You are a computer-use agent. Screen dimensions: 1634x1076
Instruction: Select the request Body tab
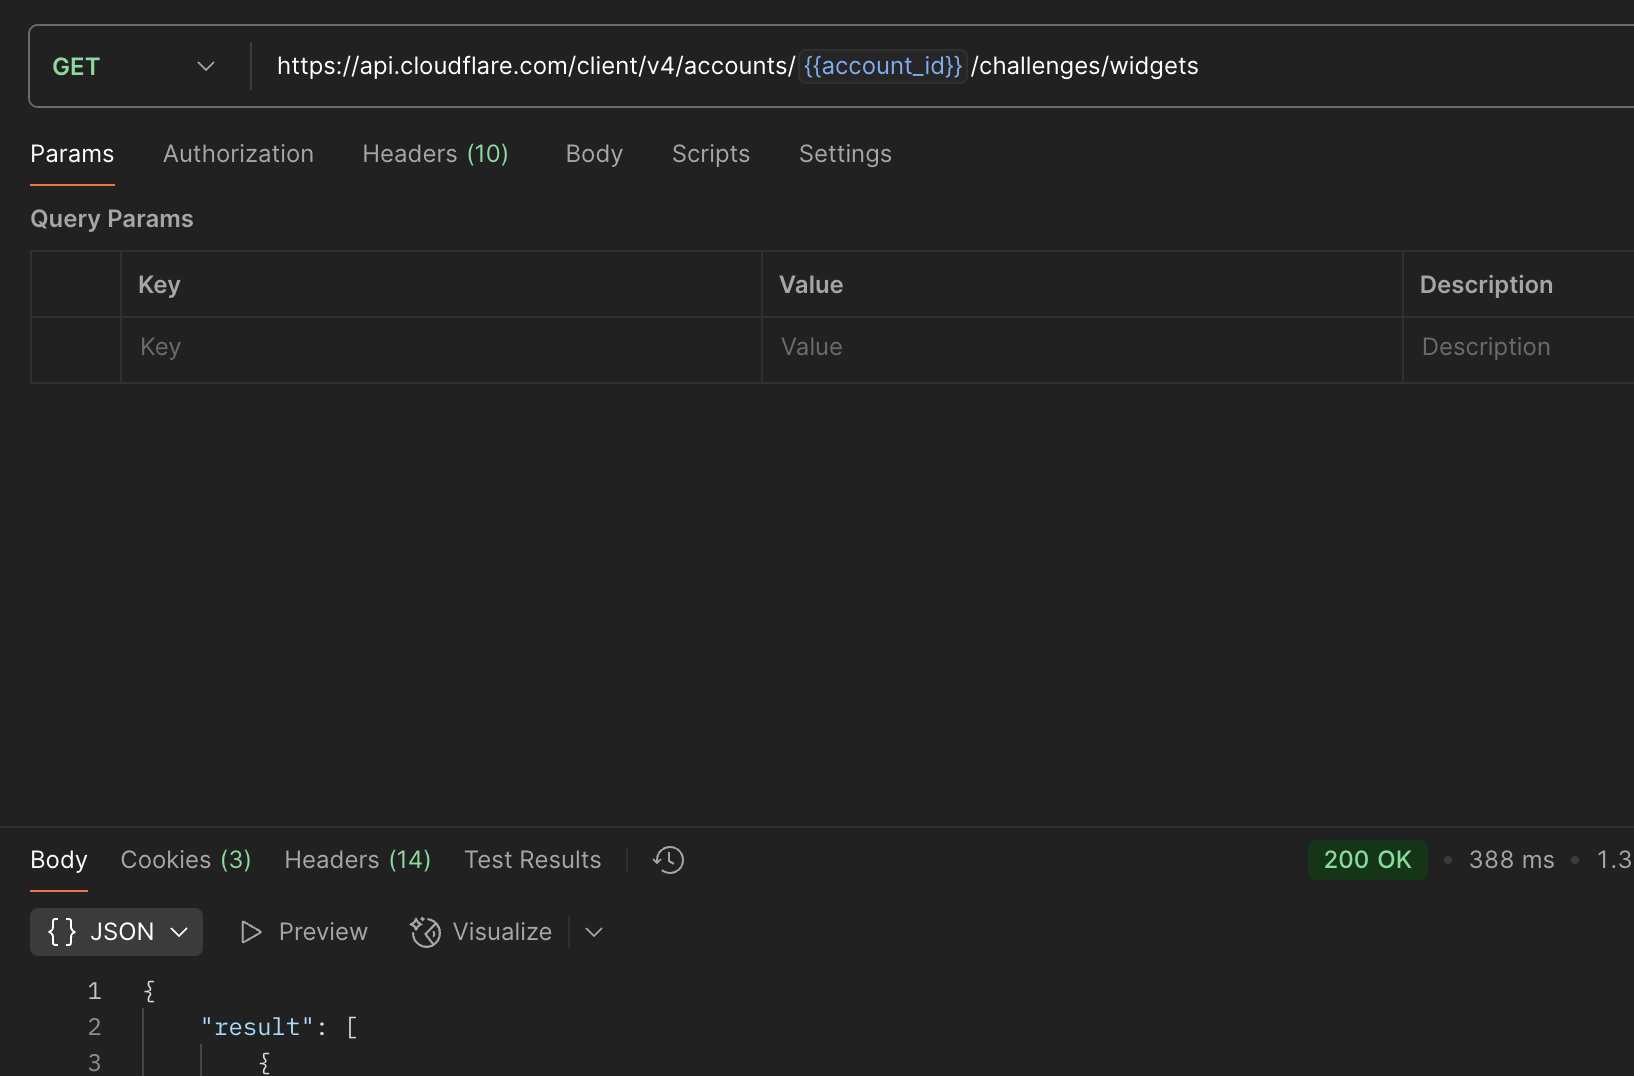594,154
